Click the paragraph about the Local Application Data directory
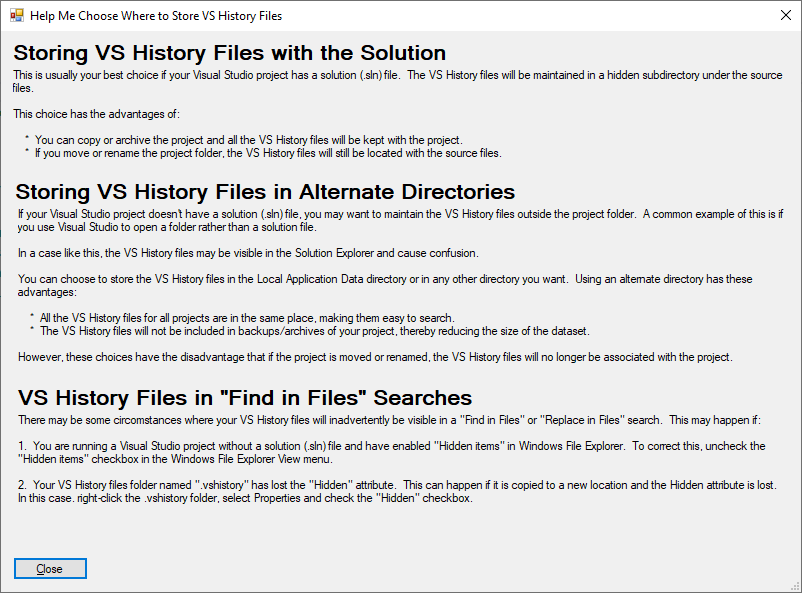 tap(385, 285)
